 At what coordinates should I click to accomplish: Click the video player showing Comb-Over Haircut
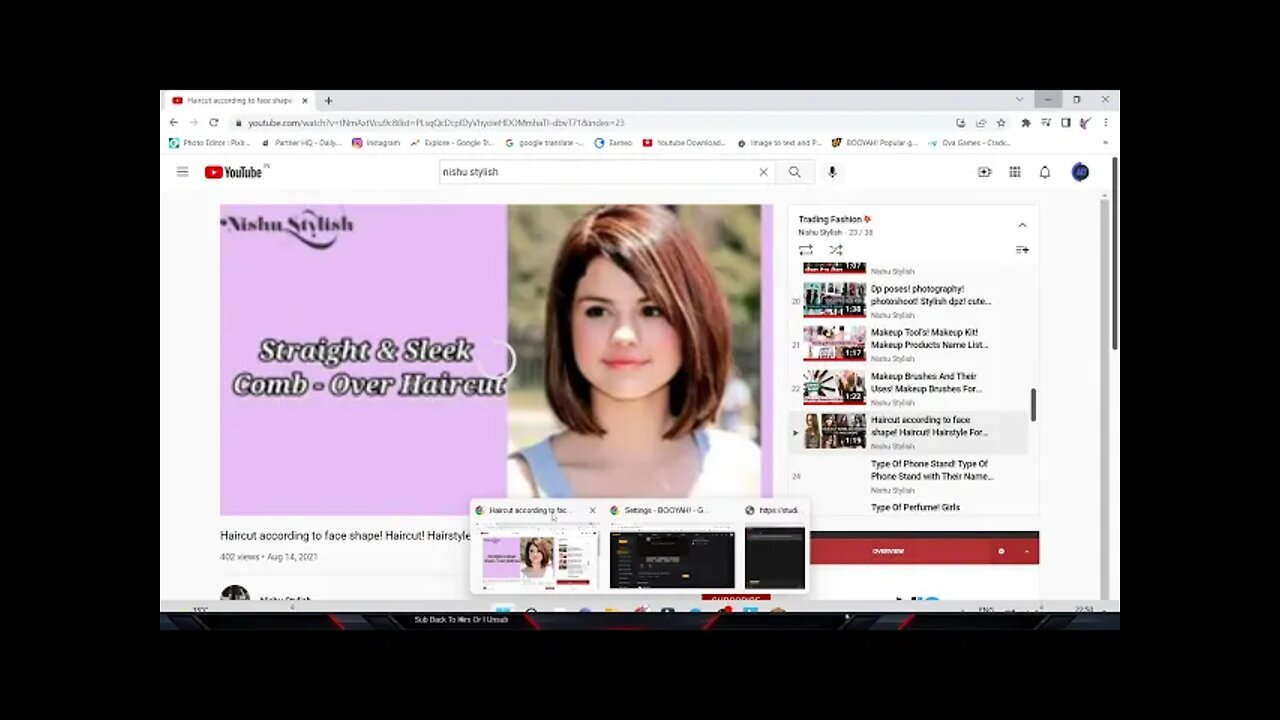496,359
